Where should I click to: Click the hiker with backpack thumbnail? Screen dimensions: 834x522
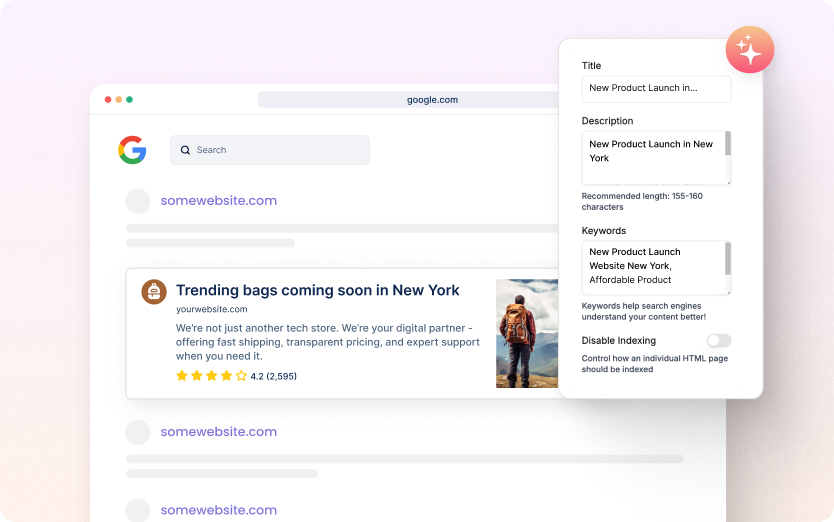[527, 333]
